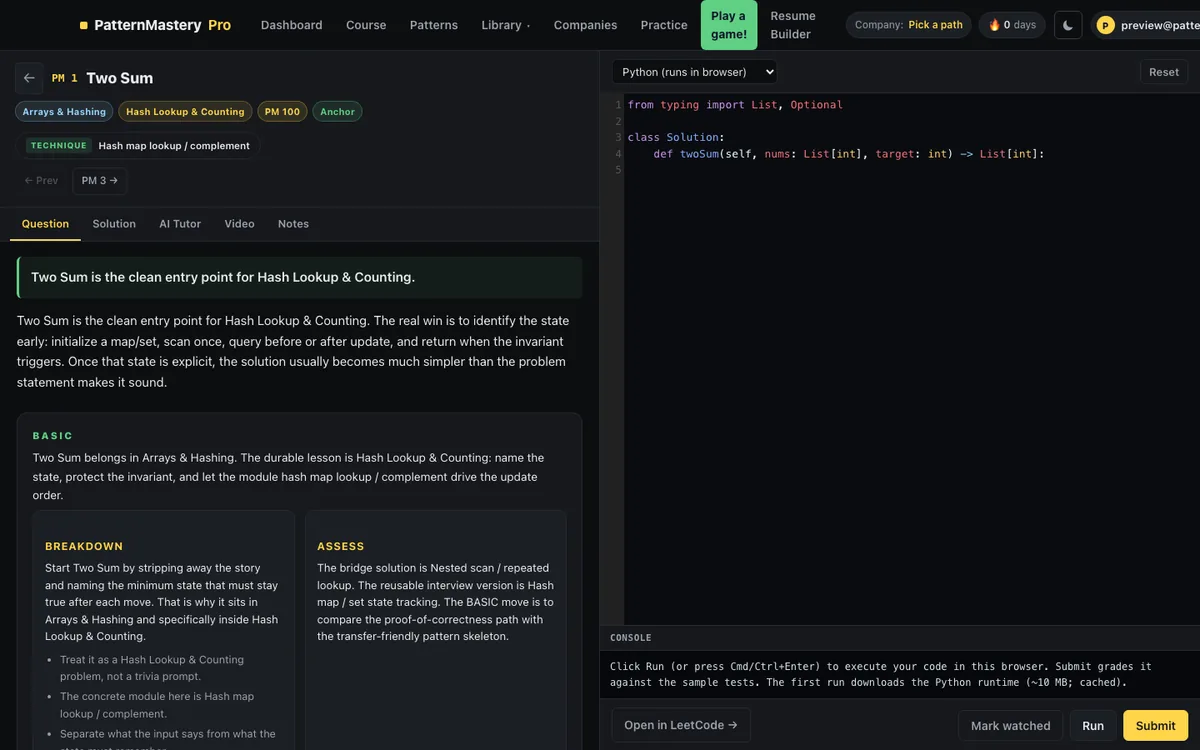Switch to the Question tab

(45, 224)
